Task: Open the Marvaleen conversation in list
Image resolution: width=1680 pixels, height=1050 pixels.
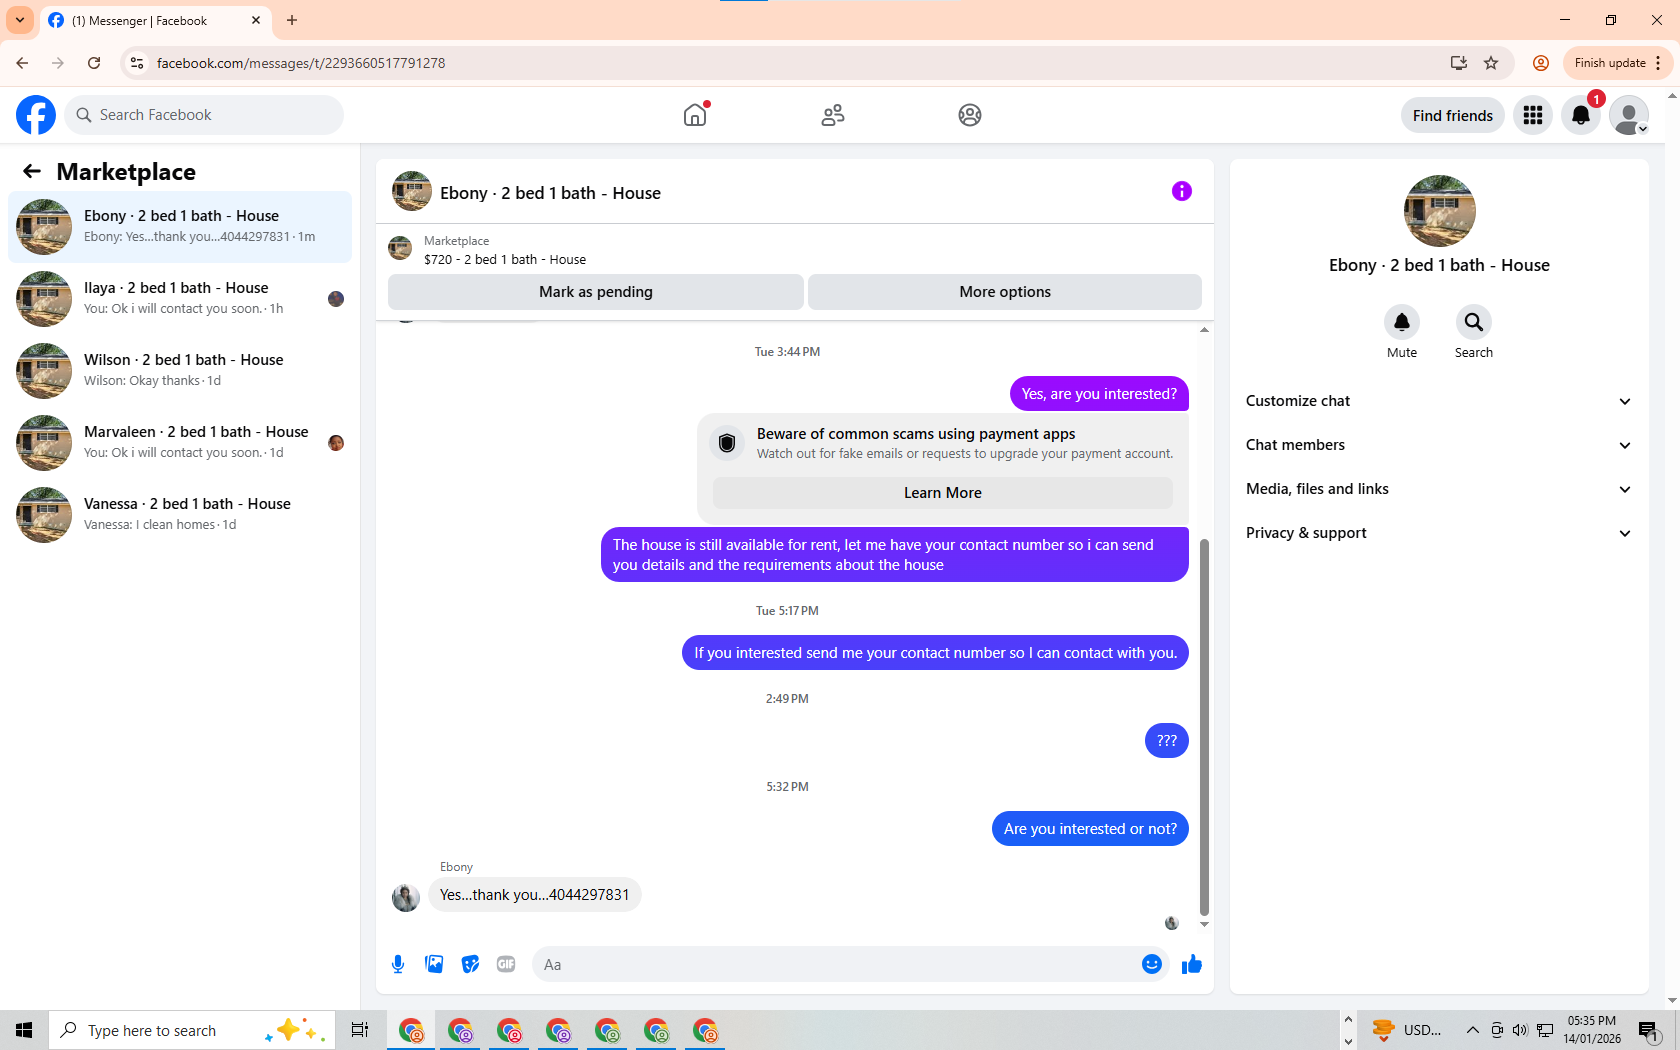Action: pos(180,443)
